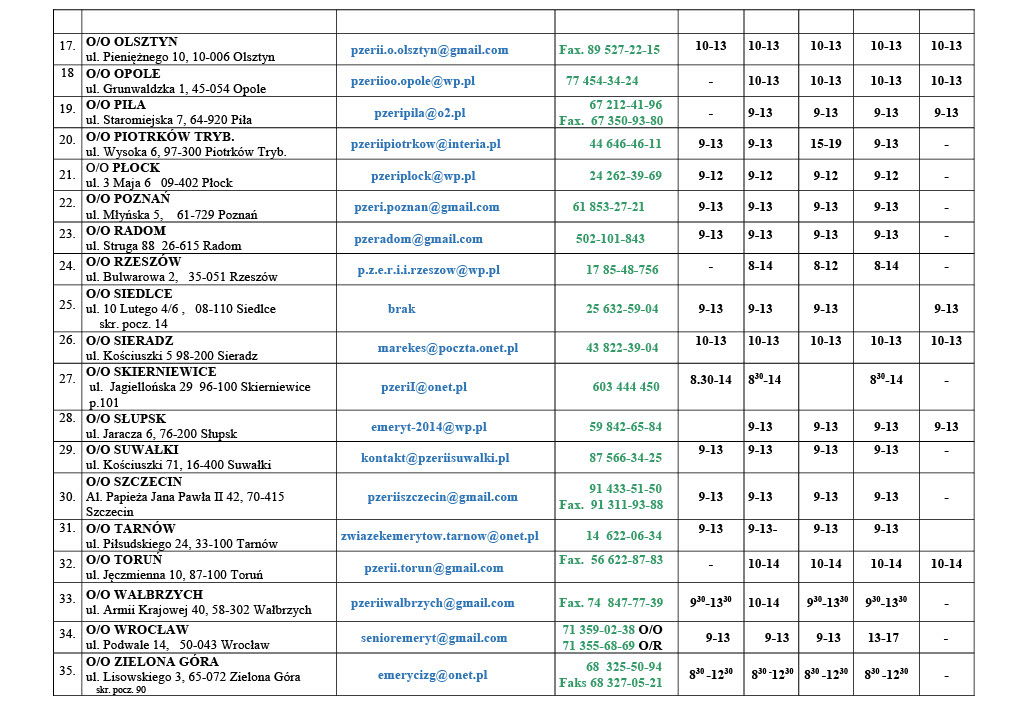The image size is (1024, 726).
Task: Click email pzeriiszczecin@gmail.com
Action: coord(442,497)
